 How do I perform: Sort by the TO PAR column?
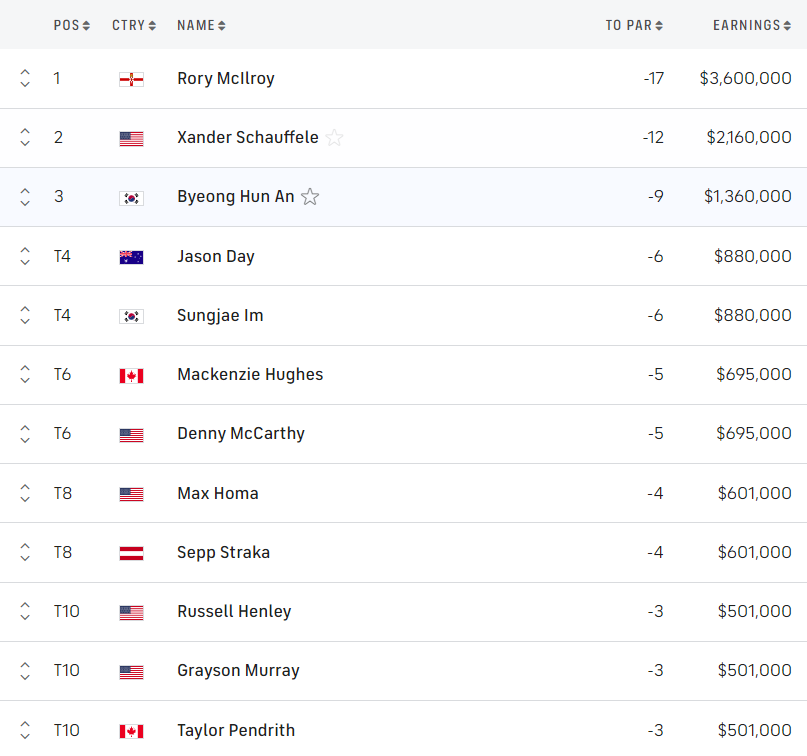634,25
